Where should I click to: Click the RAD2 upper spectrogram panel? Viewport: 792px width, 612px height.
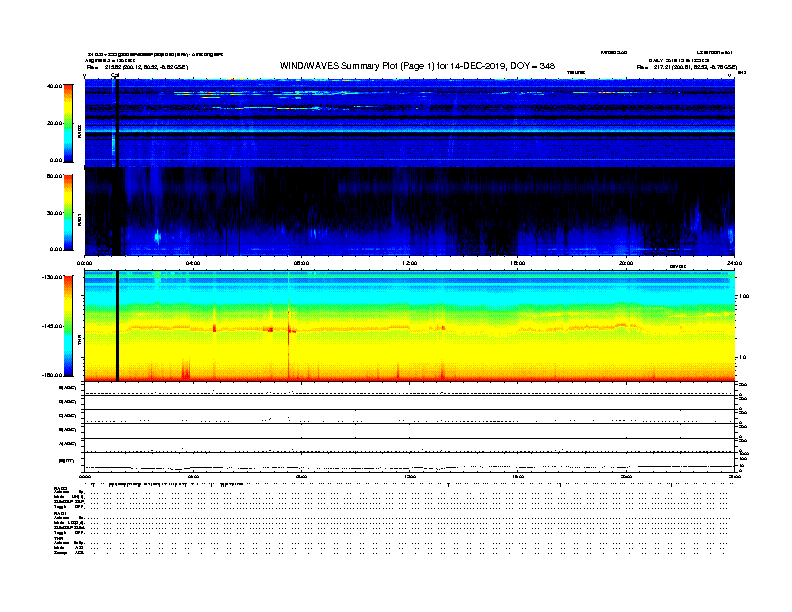point(410,123)
